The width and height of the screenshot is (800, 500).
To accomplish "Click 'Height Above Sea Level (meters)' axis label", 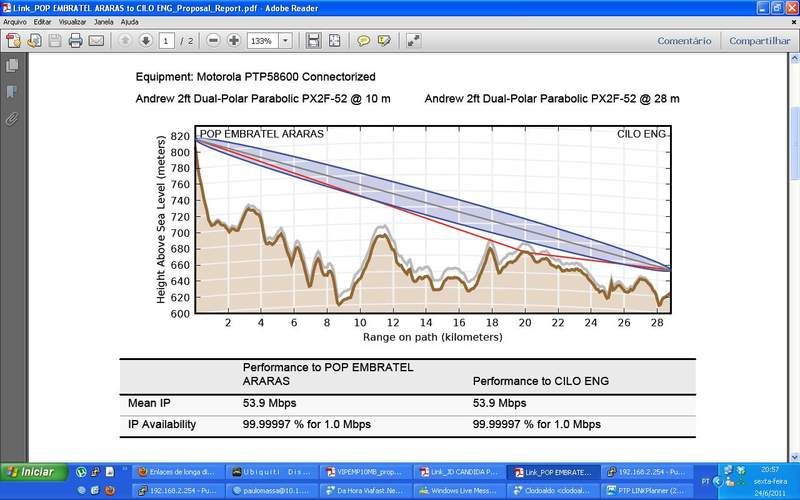I will point(161,219).
